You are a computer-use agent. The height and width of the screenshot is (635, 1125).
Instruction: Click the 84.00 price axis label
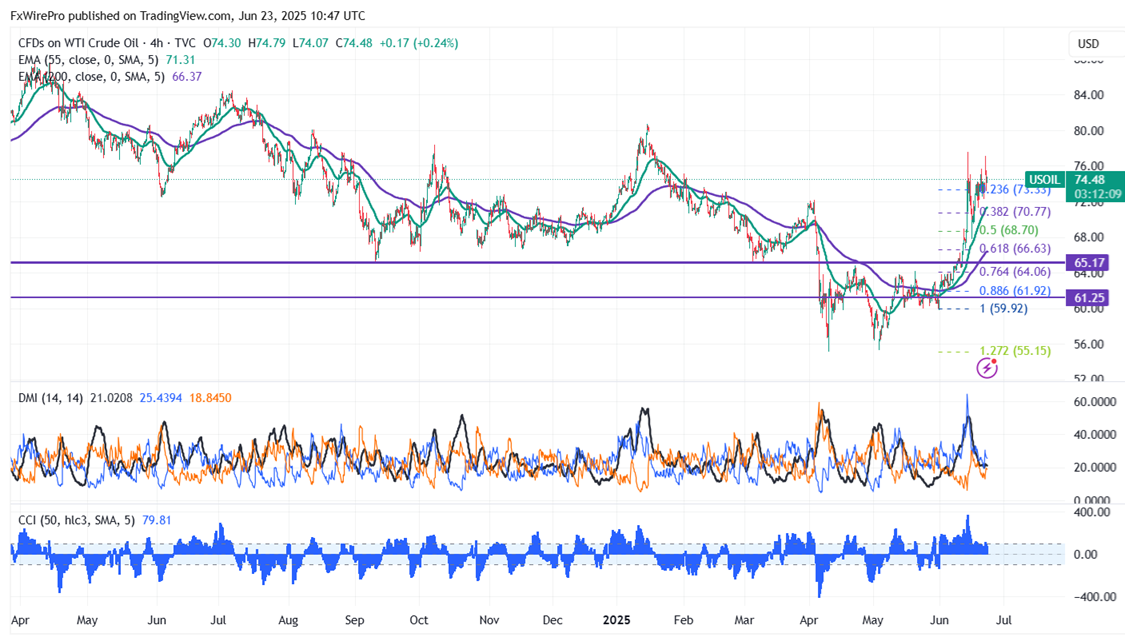1088,95
